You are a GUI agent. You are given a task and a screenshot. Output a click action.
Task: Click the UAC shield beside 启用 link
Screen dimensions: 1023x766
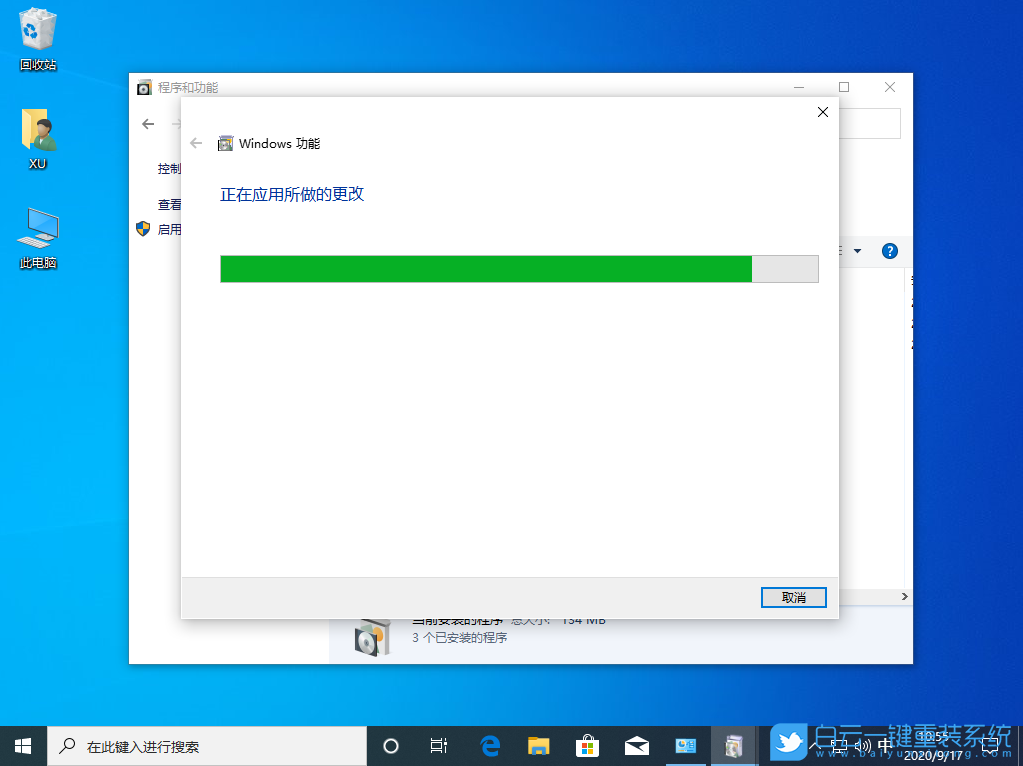[x=143, y=229]
